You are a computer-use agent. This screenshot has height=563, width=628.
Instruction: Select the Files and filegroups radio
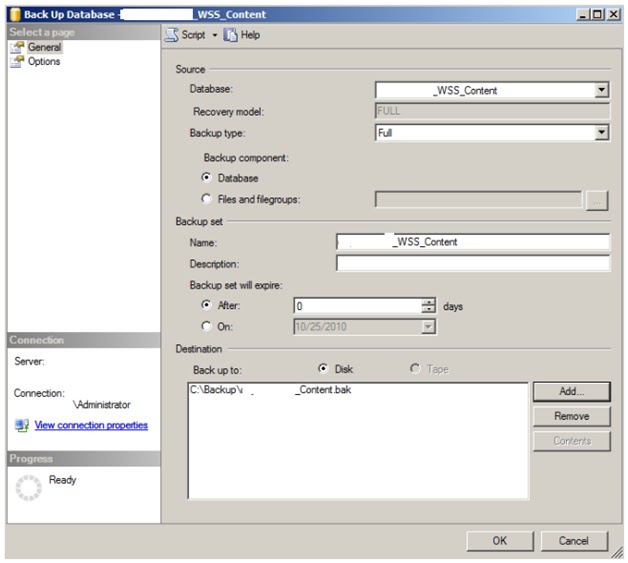click(206, 199)
